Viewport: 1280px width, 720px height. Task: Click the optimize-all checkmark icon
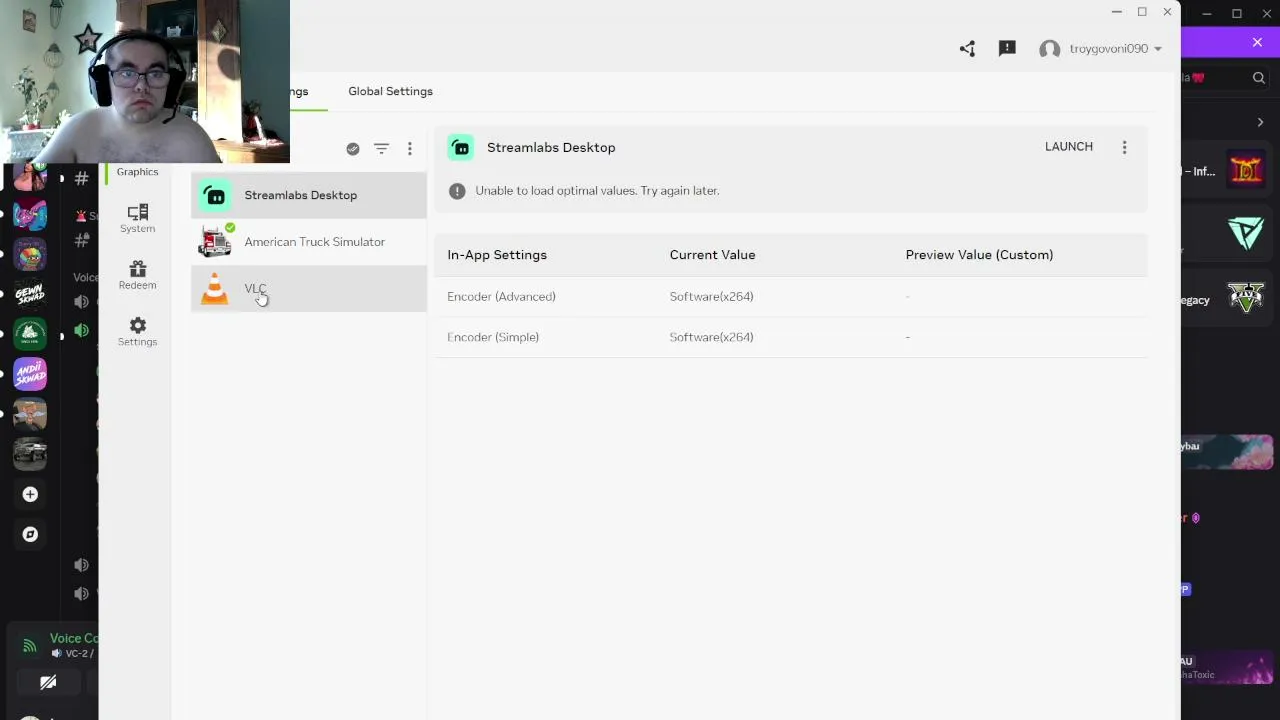coord(353,149)
